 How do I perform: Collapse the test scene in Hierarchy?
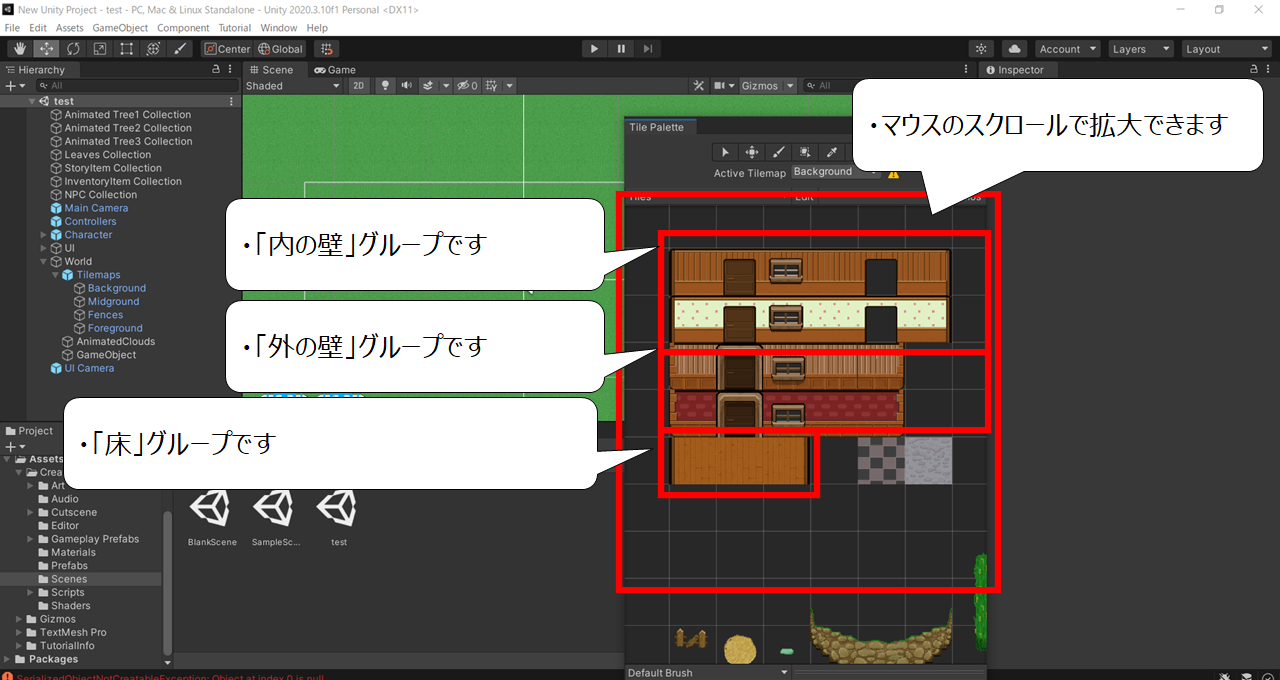pos(33,101)
